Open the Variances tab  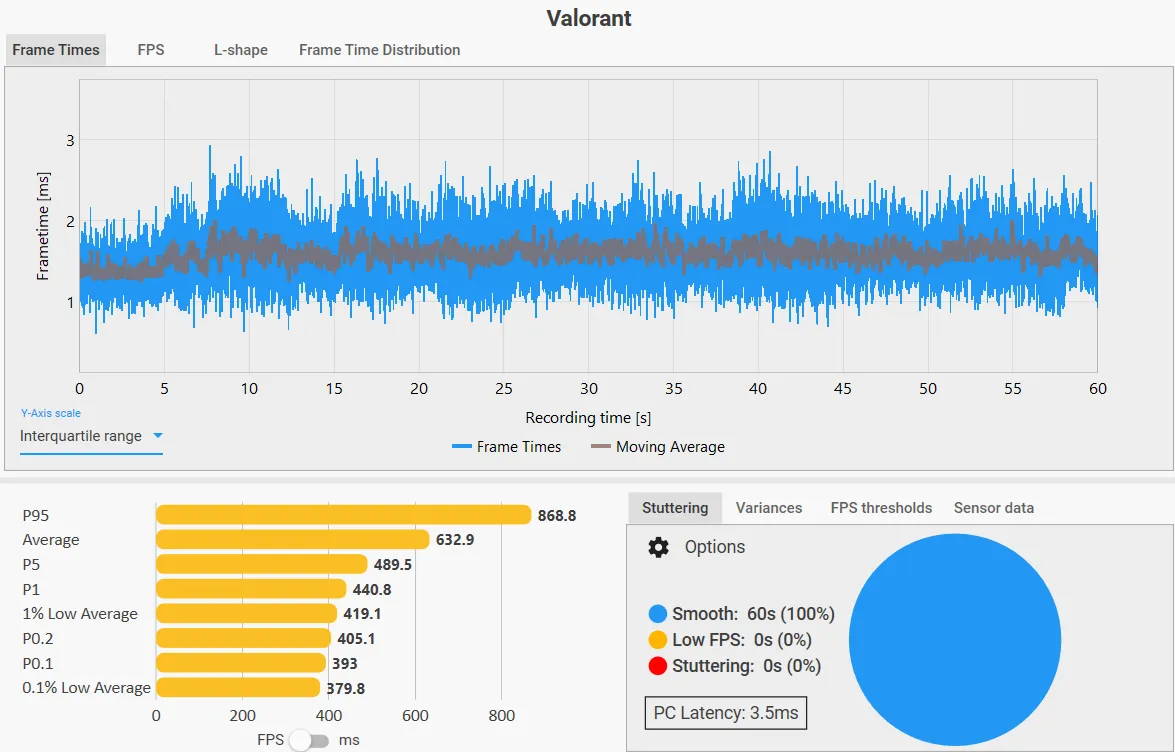click(x=769, y=508)
